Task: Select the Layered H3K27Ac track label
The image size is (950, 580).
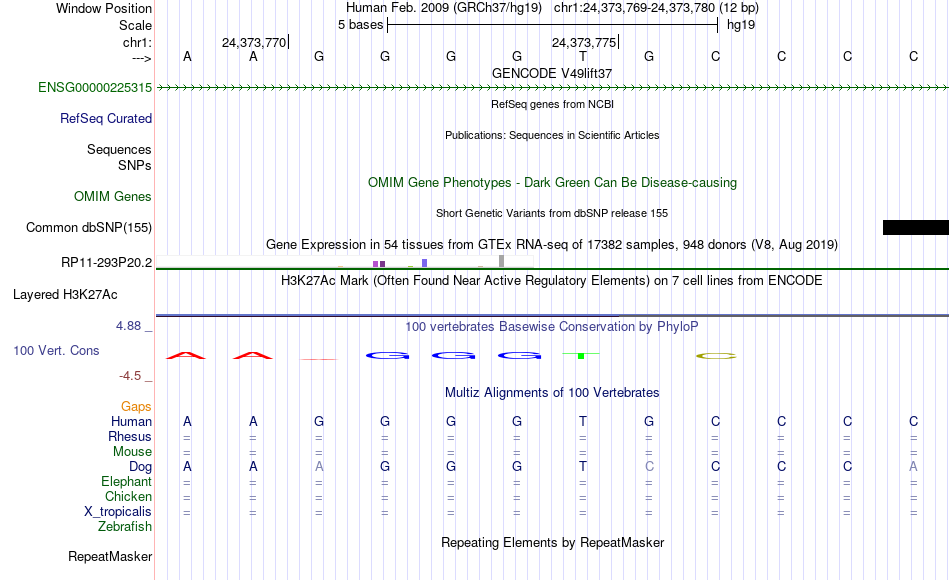Action: coord(65,295)
